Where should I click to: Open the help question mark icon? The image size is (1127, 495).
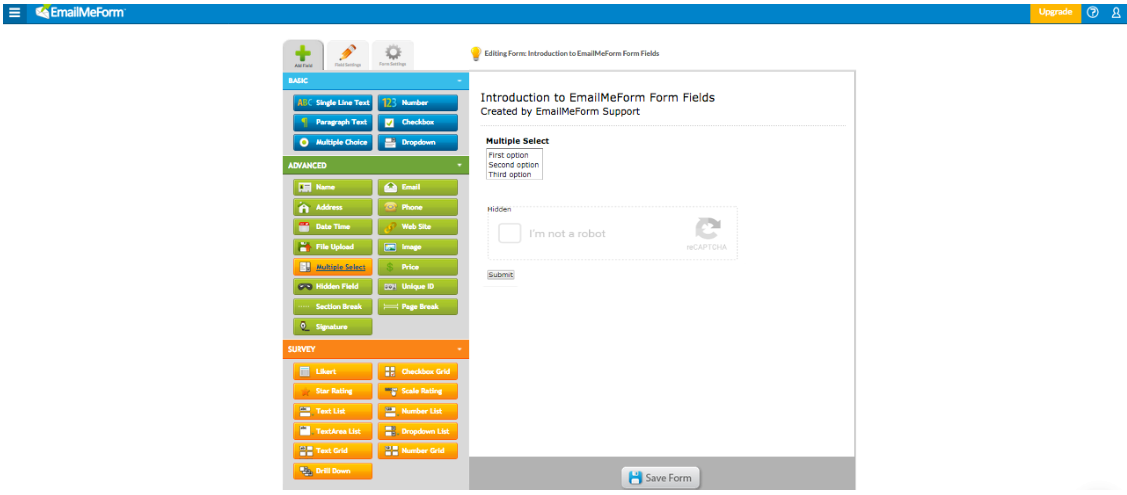(x=1093, y=12)
